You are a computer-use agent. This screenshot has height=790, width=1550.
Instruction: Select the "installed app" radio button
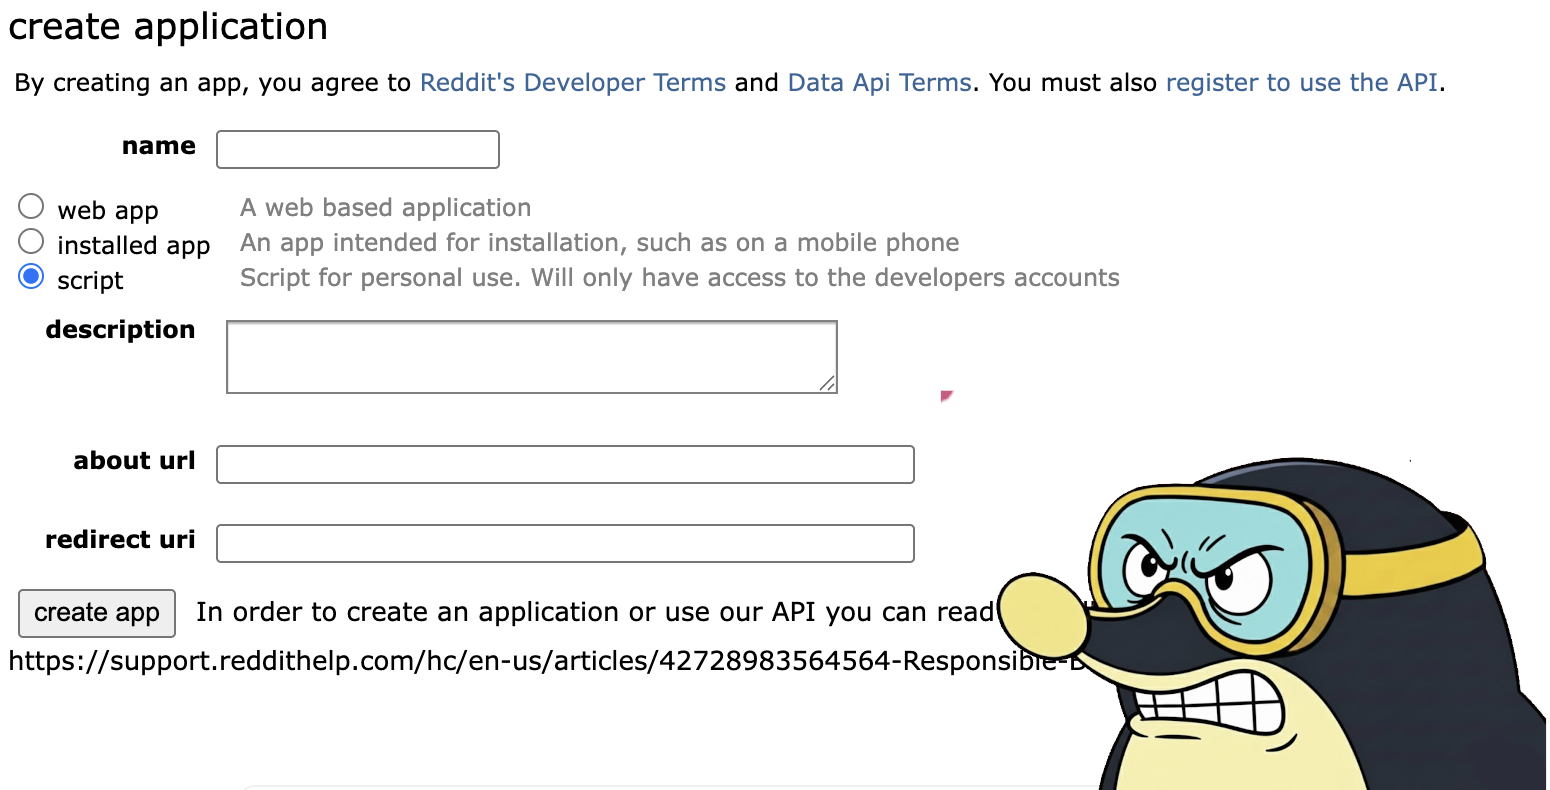[x=31, y=241]
